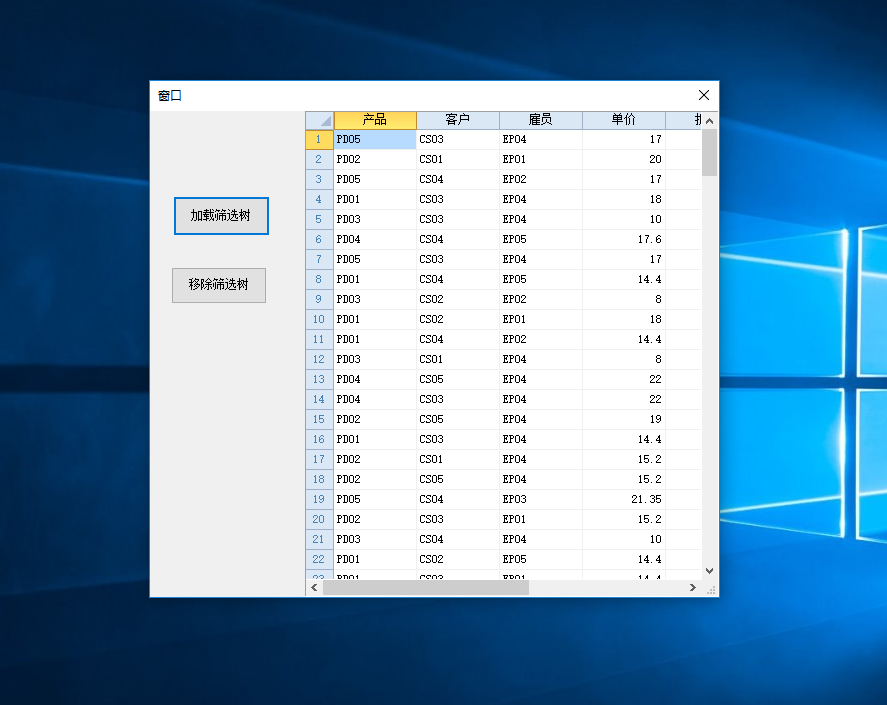Select the CS02 cell in row 9
Screen dimensions: 887x705
(x=458, y=299)
